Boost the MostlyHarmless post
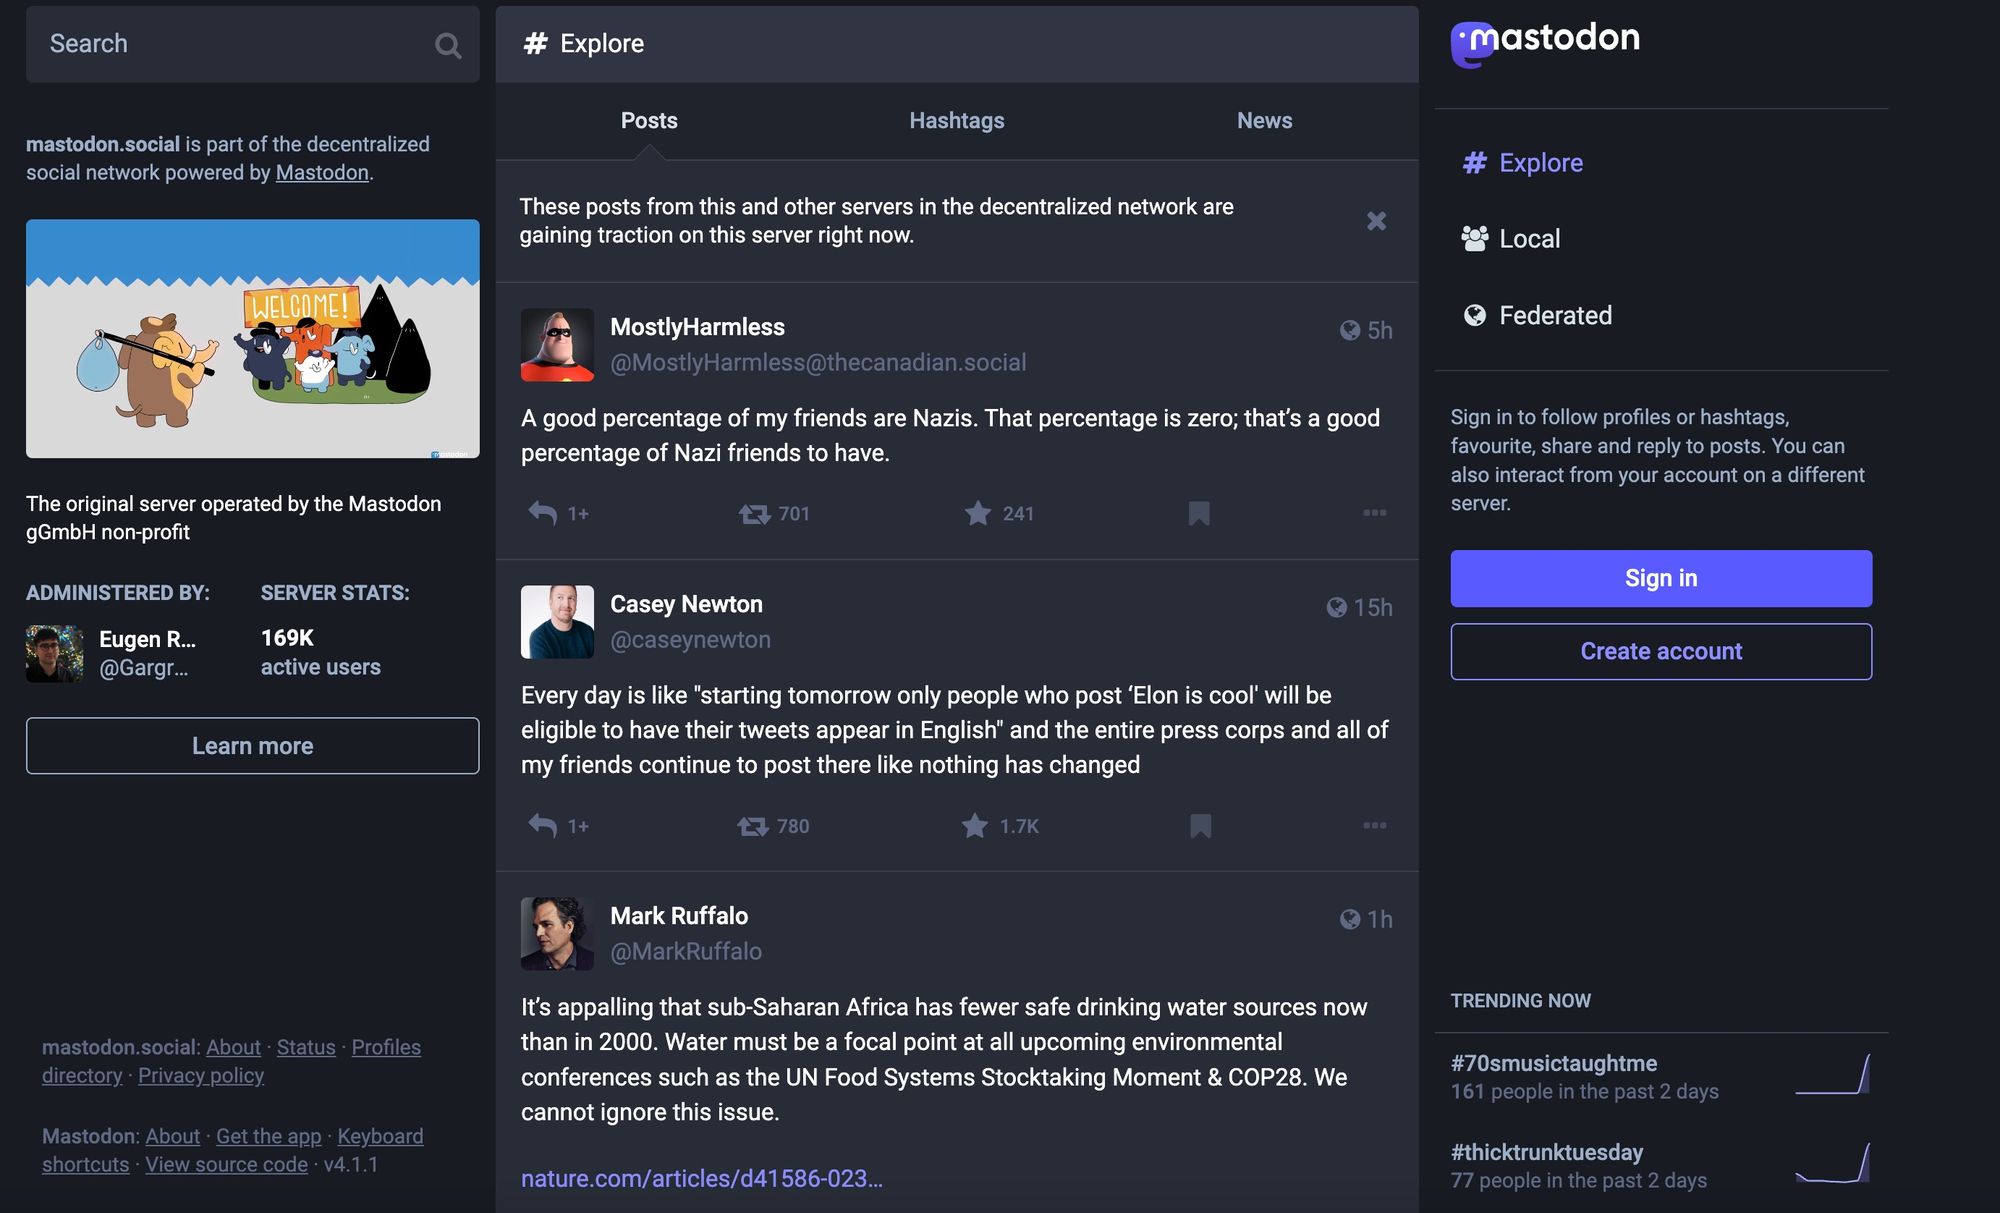 754,514
